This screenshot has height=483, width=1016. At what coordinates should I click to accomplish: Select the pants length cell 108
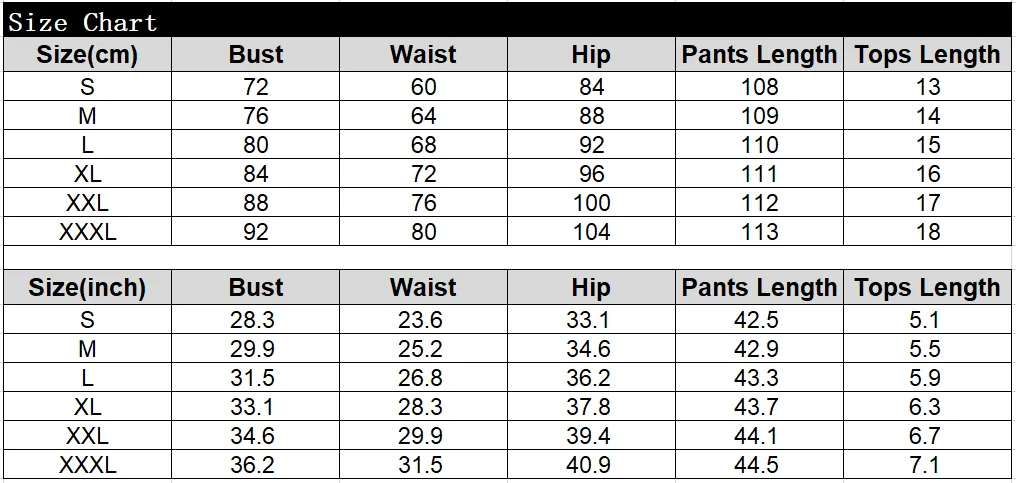[x=759, y=86]
